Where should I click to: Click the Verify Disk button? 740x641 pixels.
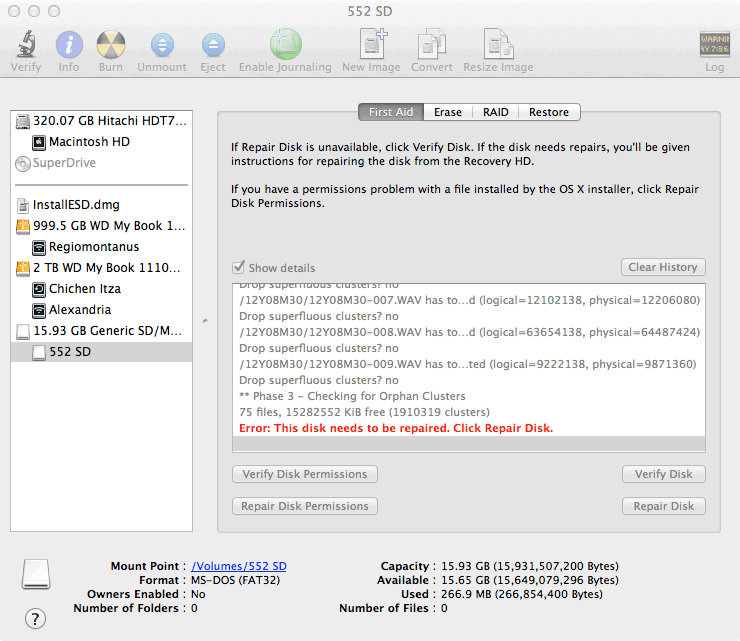pyautogui.click(x=663, y=474)
